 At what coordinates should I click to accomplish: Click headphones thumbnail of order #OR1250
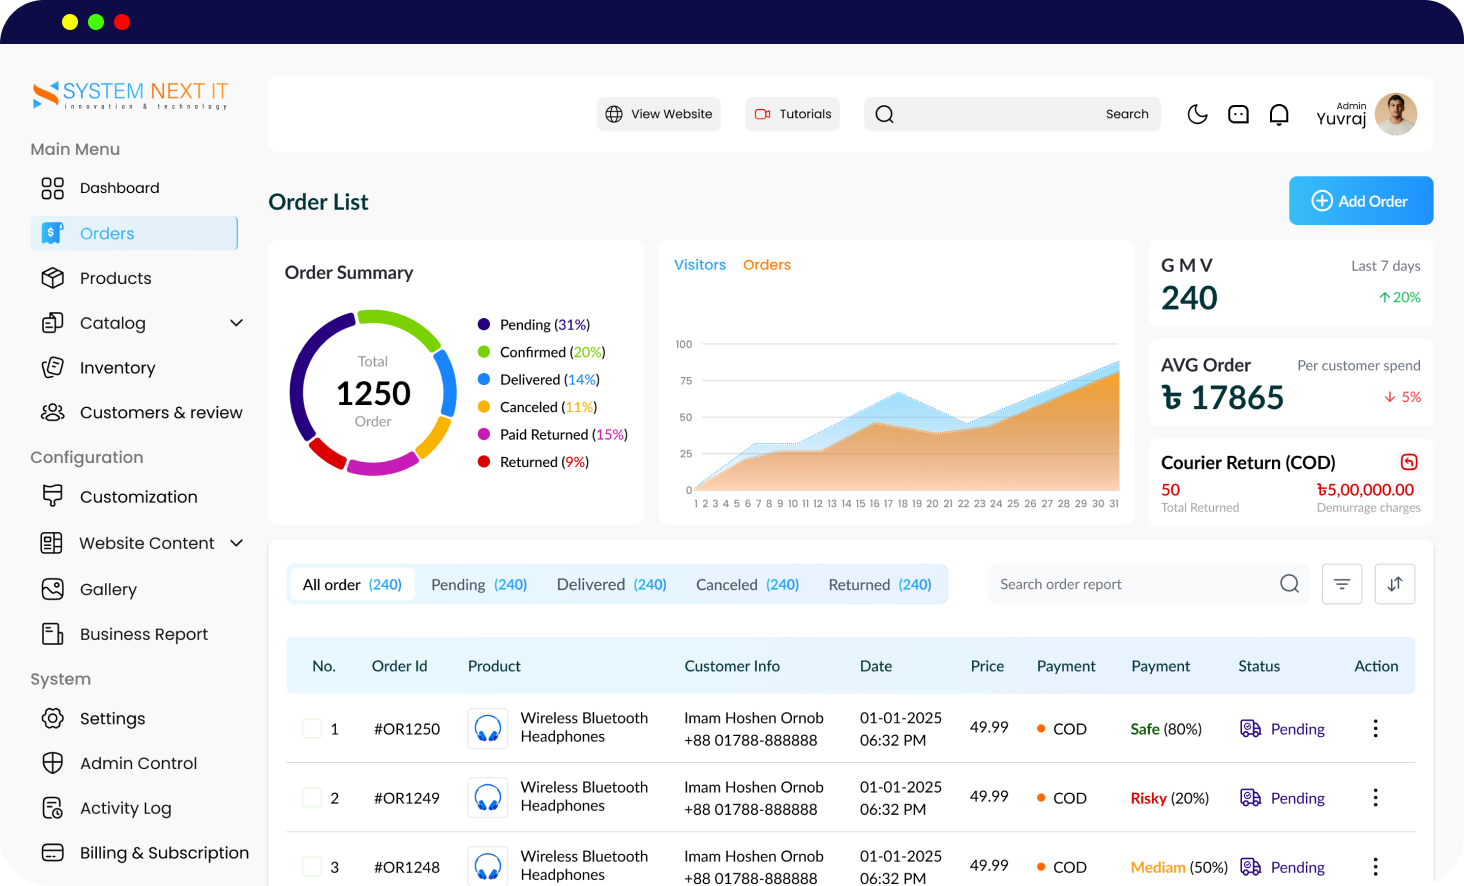tap(488, 728)
